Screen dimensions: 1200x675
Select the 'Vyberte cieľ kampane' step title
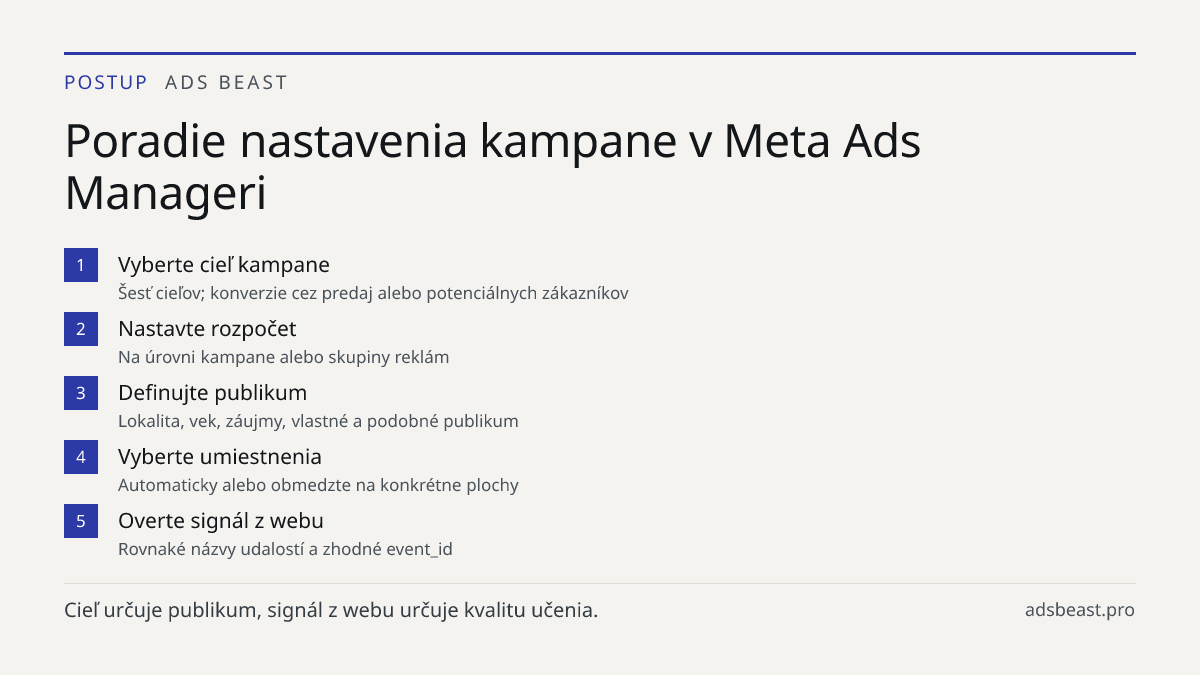tap(224, 265)
